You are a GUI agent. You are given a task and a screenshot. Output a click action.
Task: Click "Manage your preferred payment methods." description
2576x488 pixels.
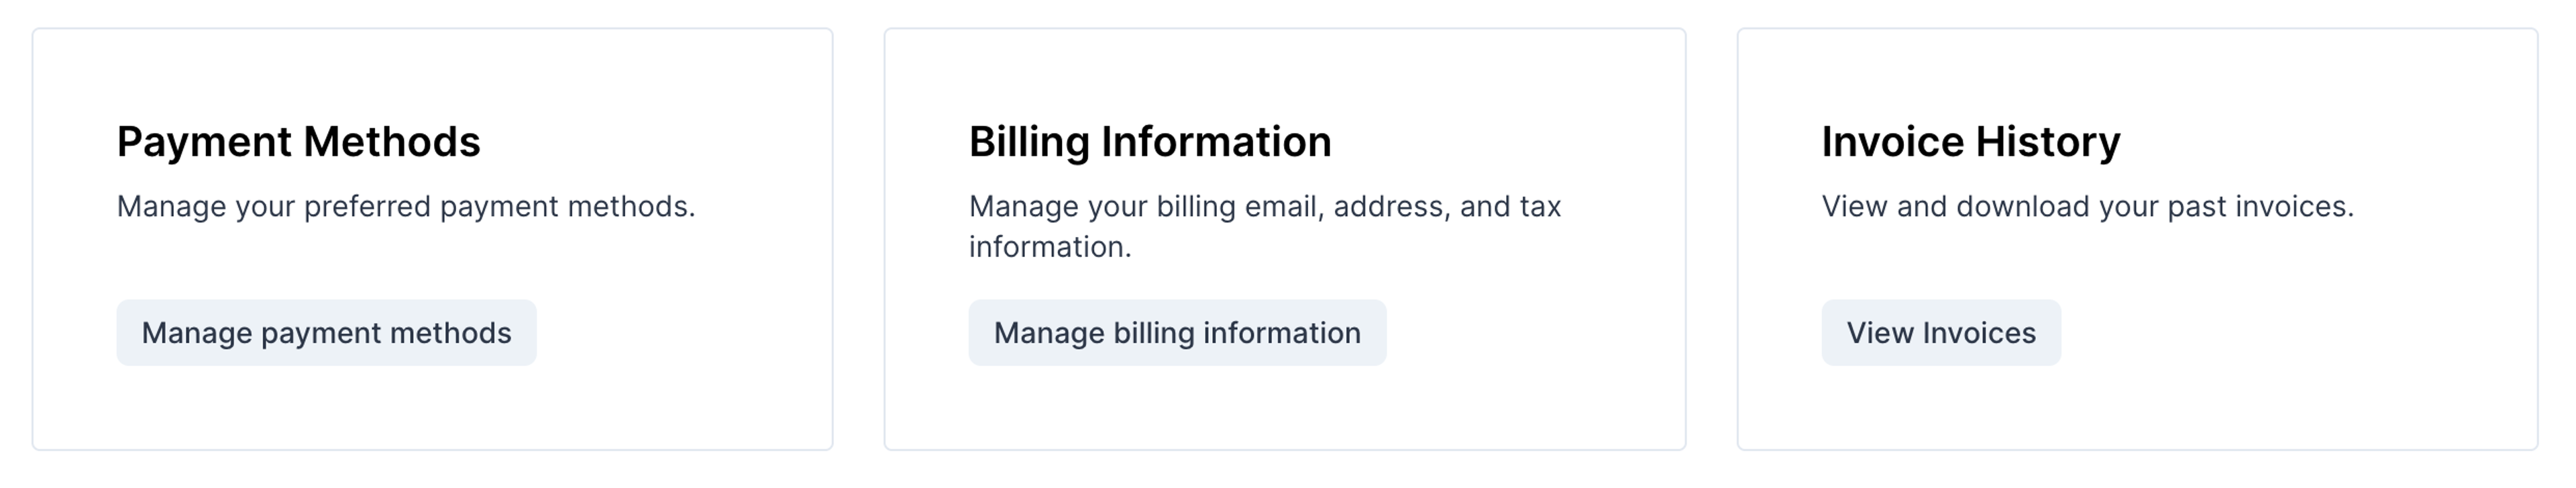[405, 207]
